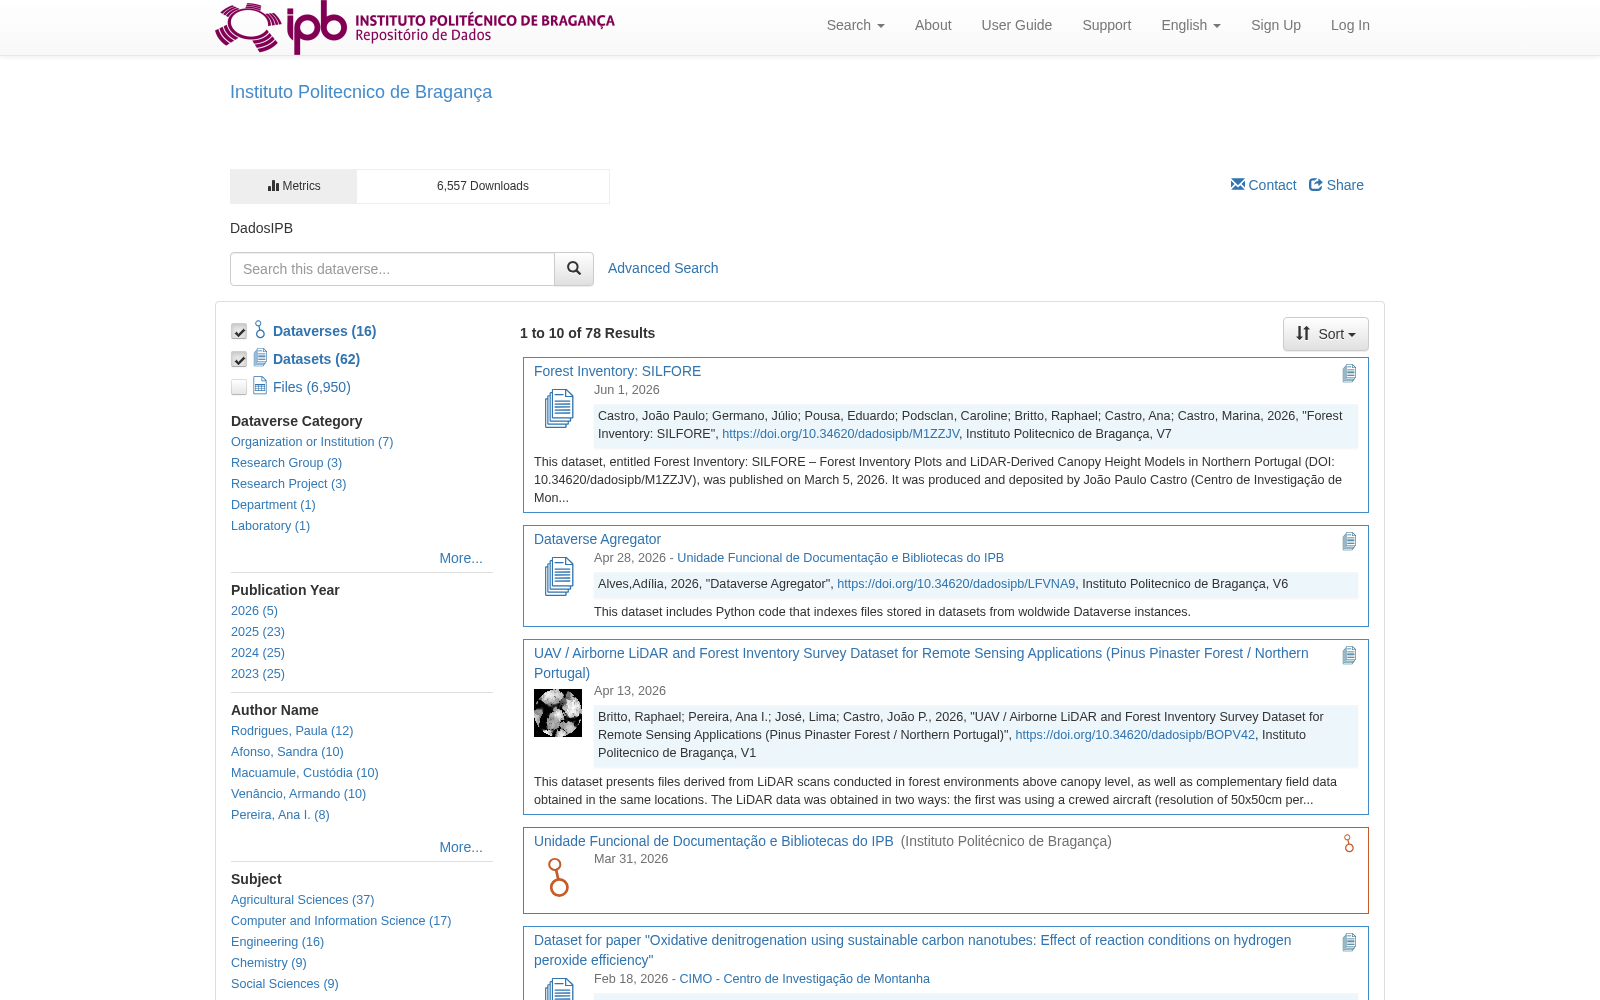Click Forest Inventory SILFORE dataset icon
The width and height of the screenshot is (1600, 1000).
pyautogui.click(x=559, y=408)
